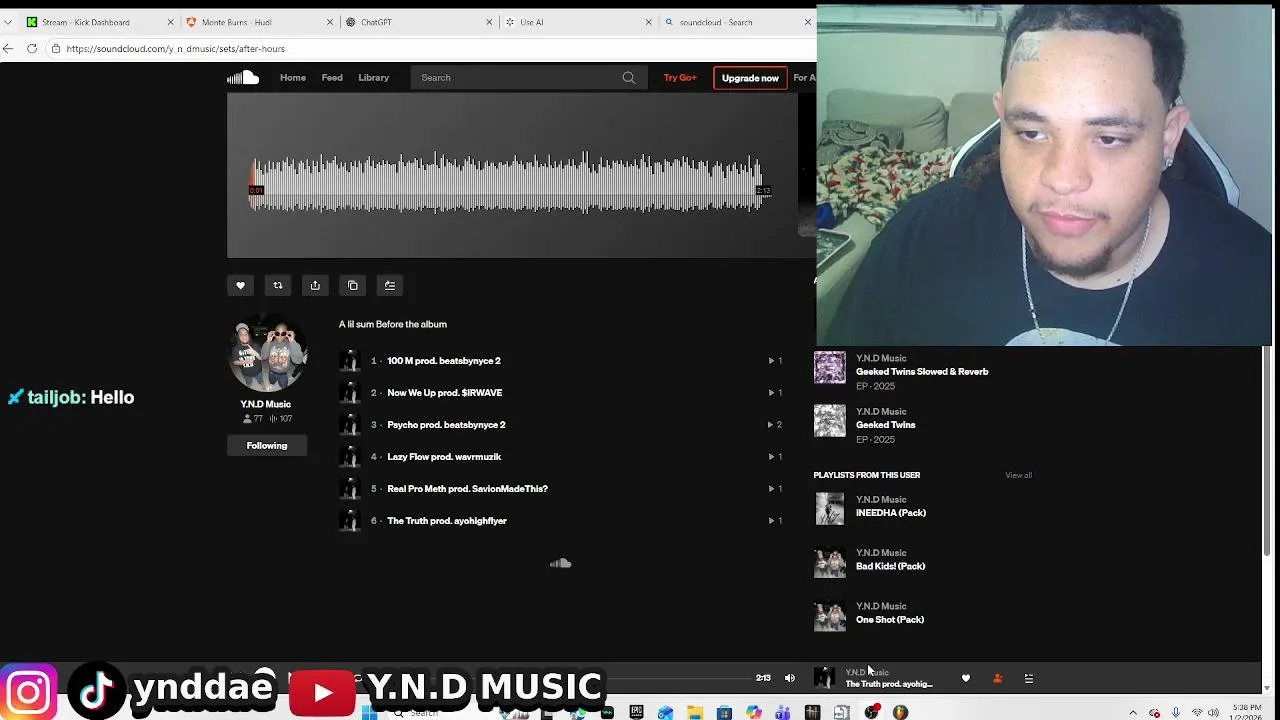The height and width of the screenshot is (720, 1280).
Task: Click the page vertical scrollbar
Action: pos(1267,450)
